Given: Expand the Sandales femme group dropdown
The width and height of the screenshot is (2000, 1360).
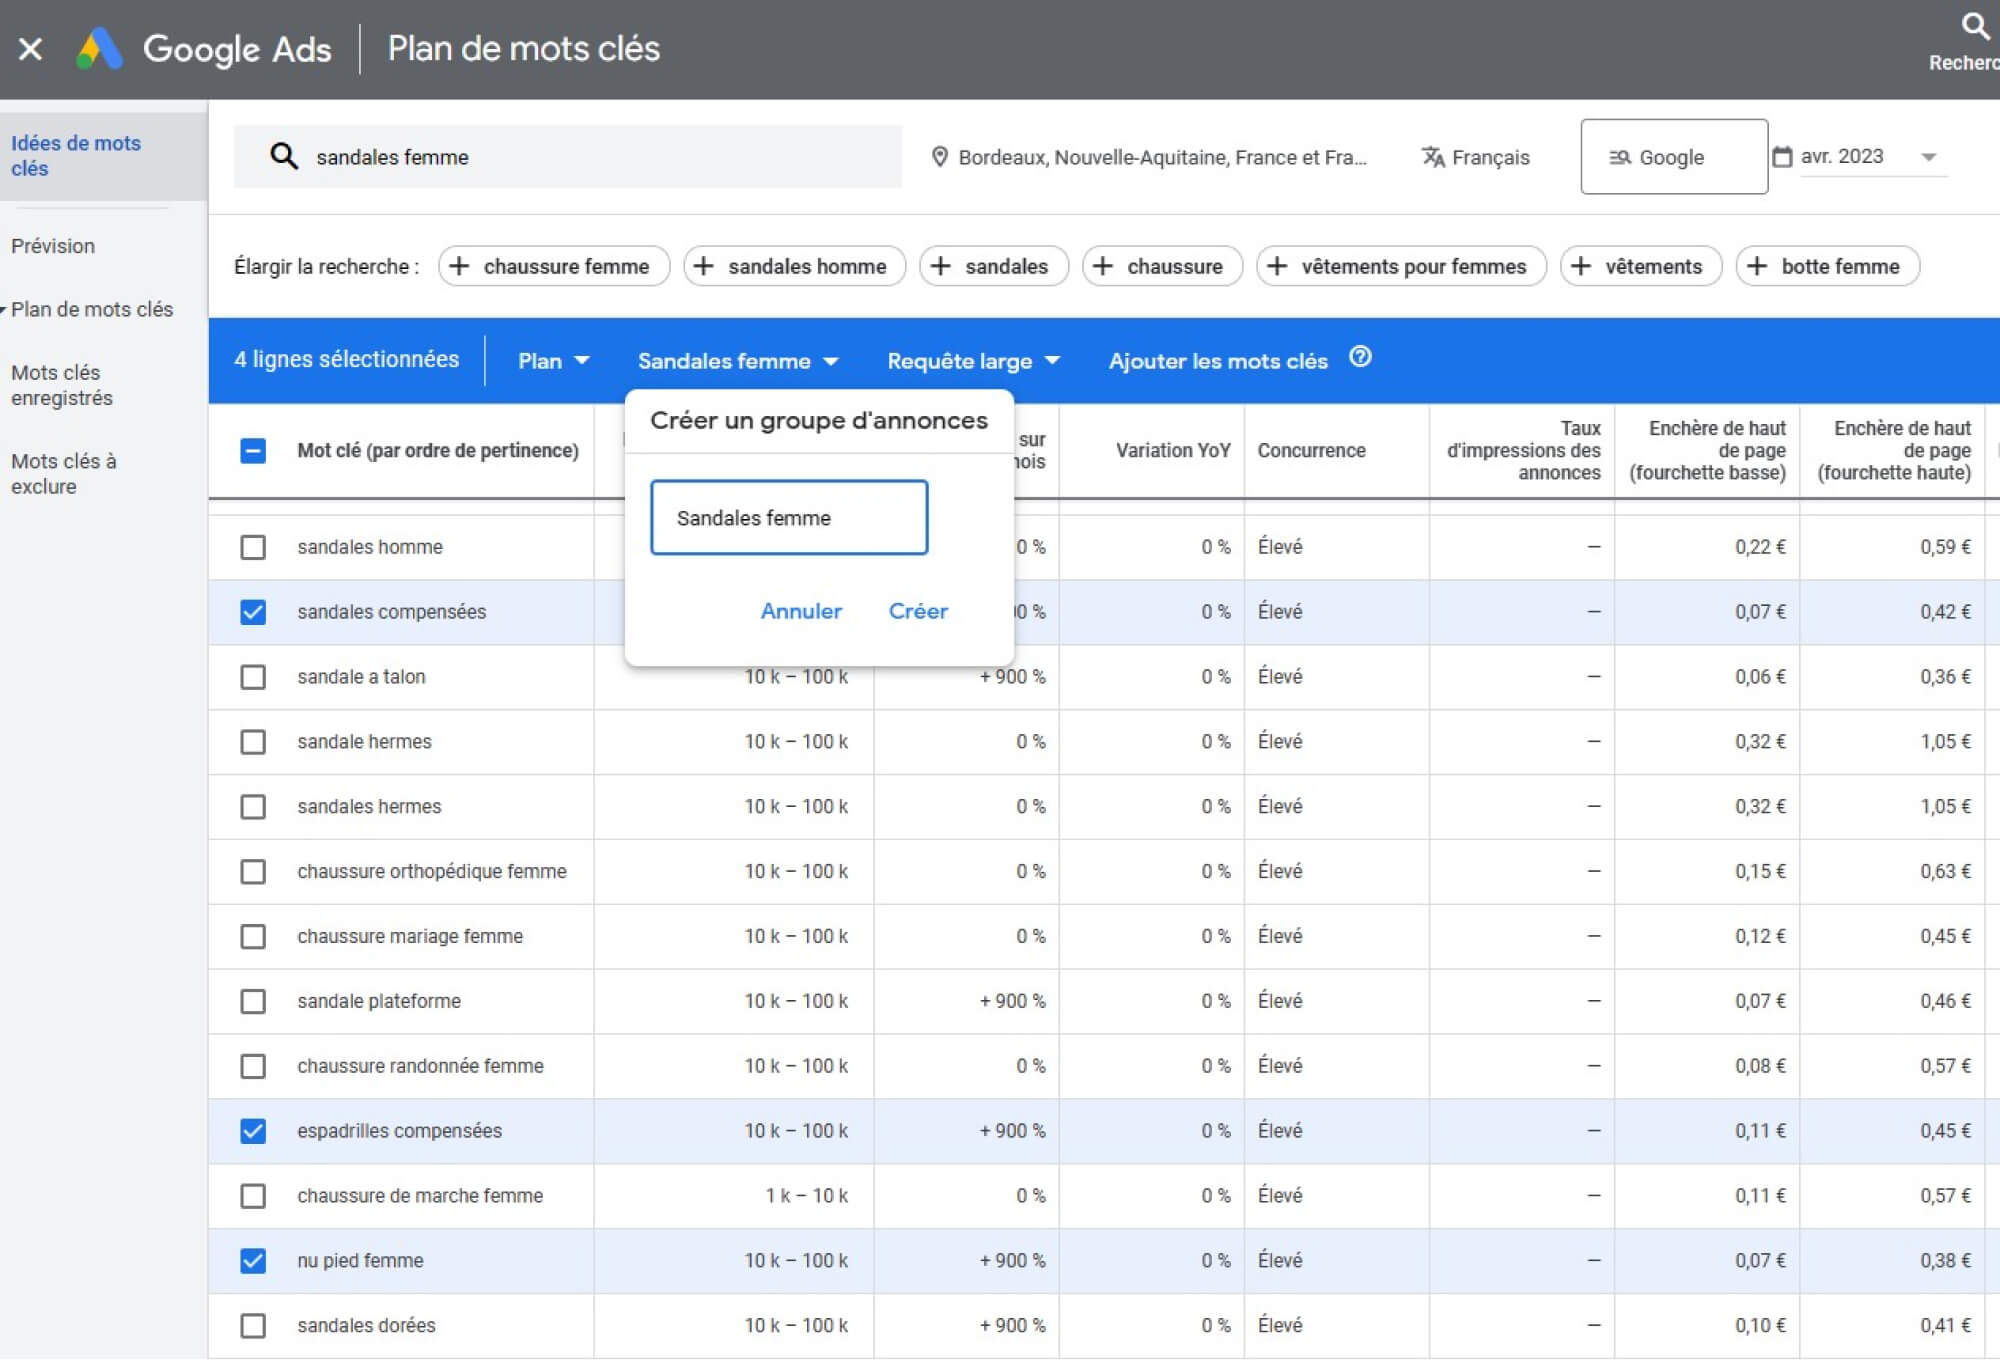Looking at the screenshot, I should pyautogui.click(x=739, y=360).
